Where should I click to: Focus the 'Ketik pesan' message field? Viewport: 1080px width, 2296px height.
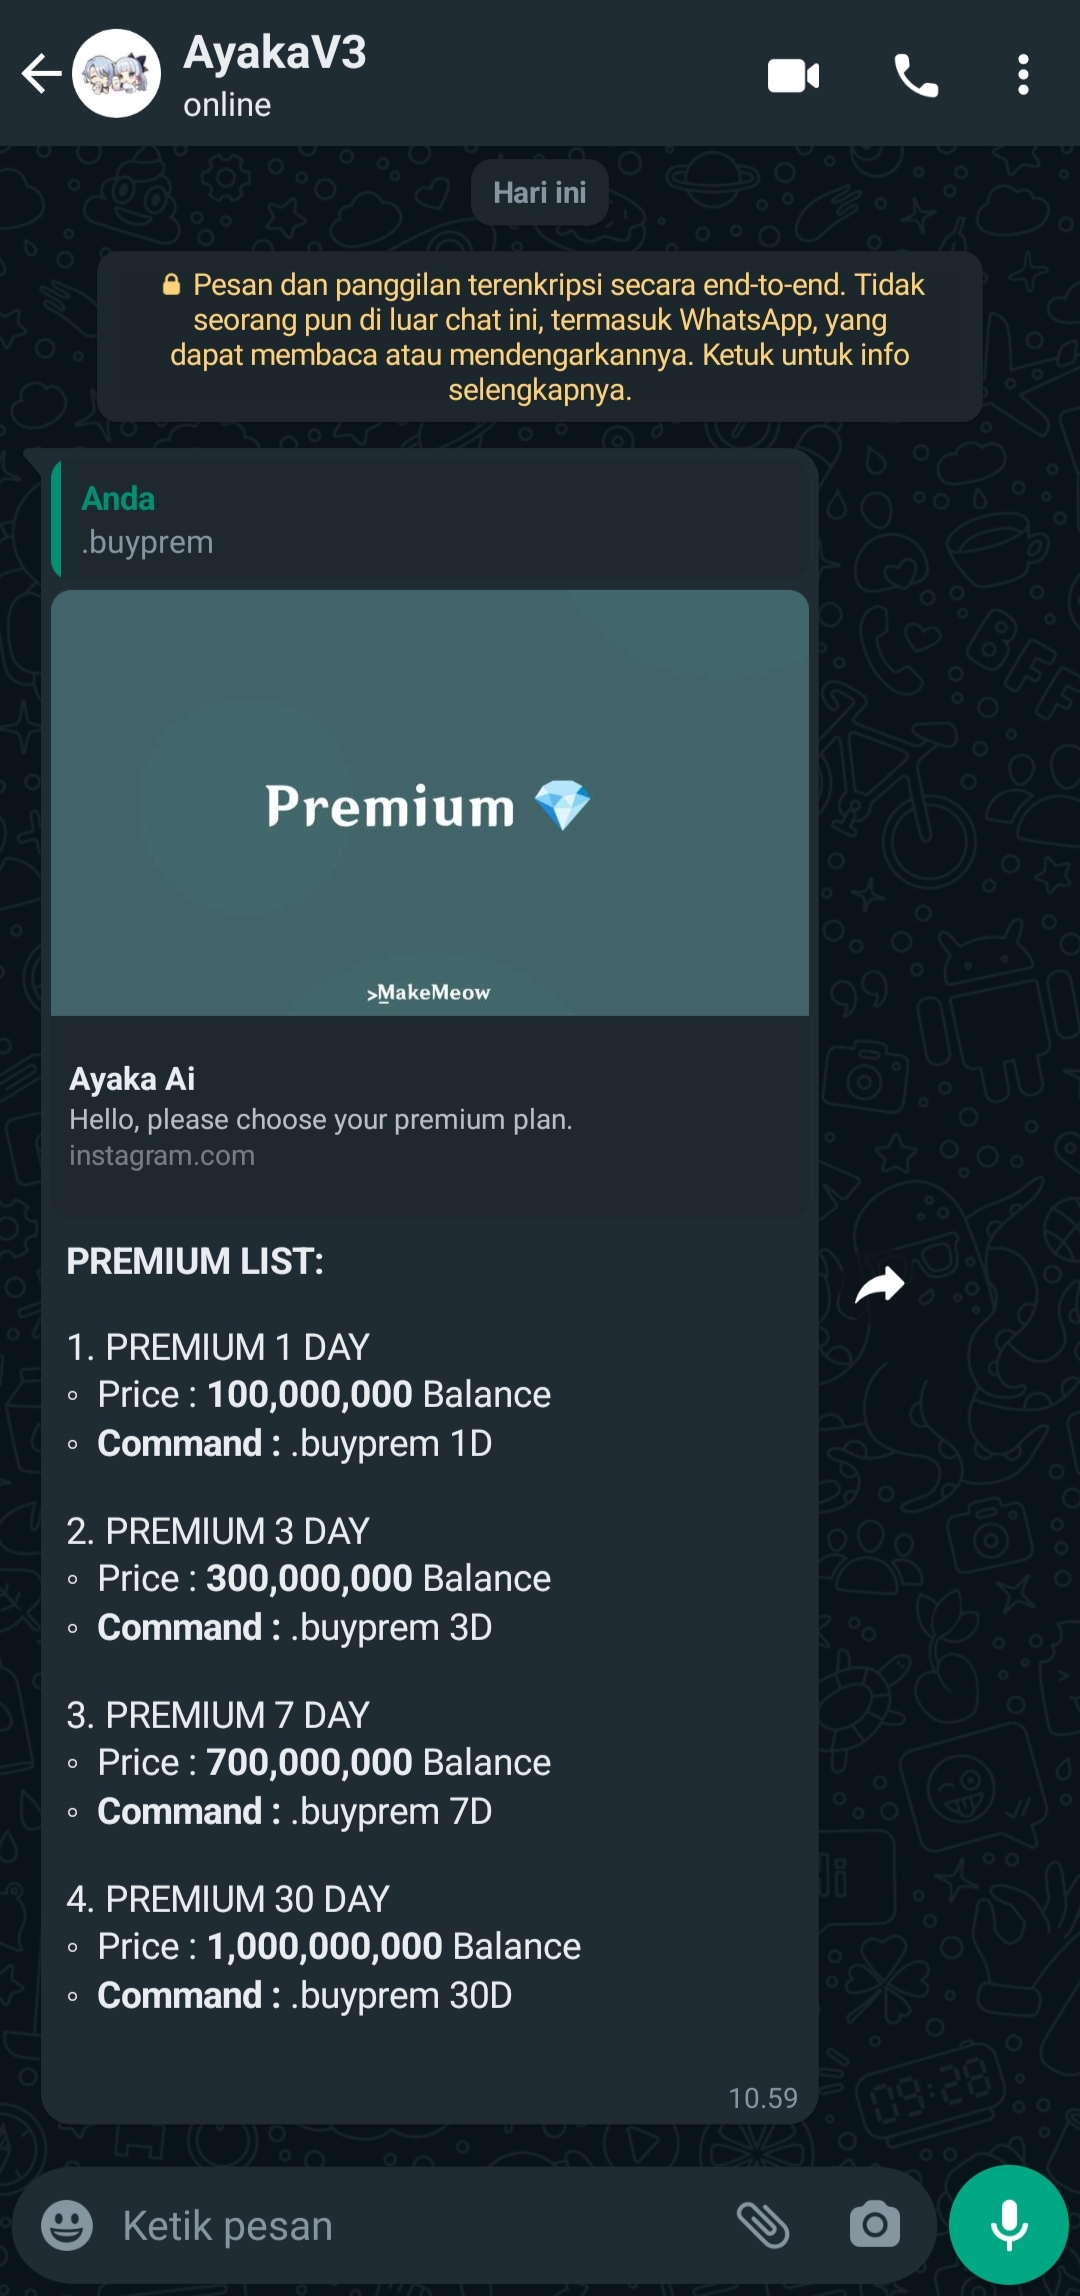coord(400,2226)
